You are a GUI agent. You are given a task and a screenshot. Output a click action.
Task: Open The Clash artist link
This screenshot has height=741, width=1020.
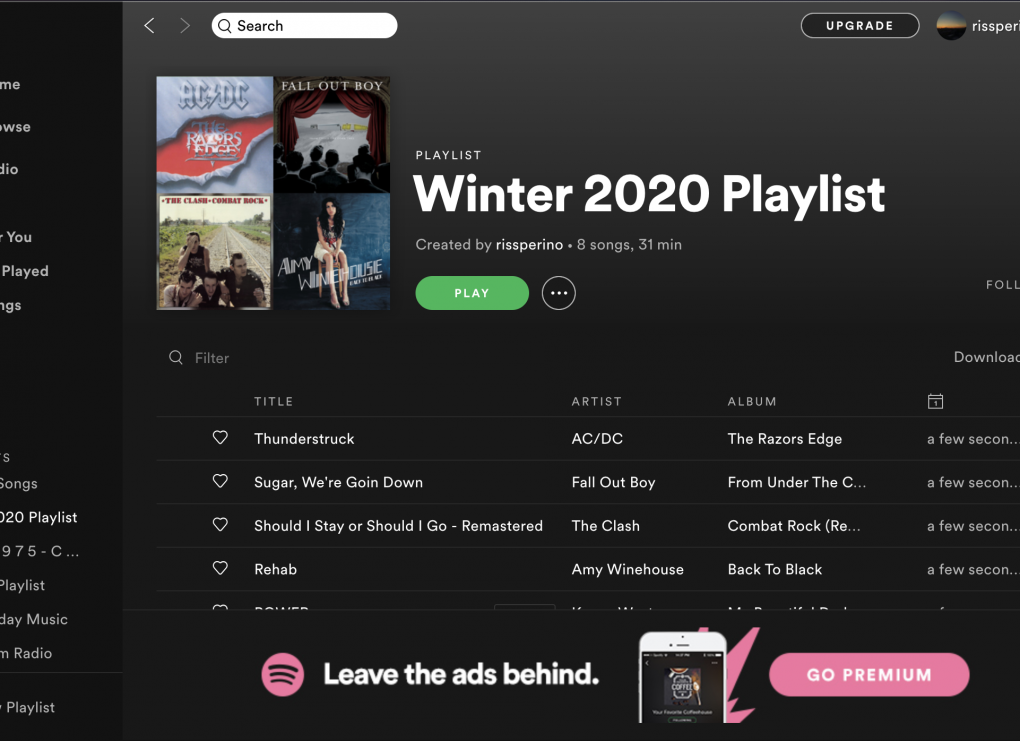click(x=606, y=526)
